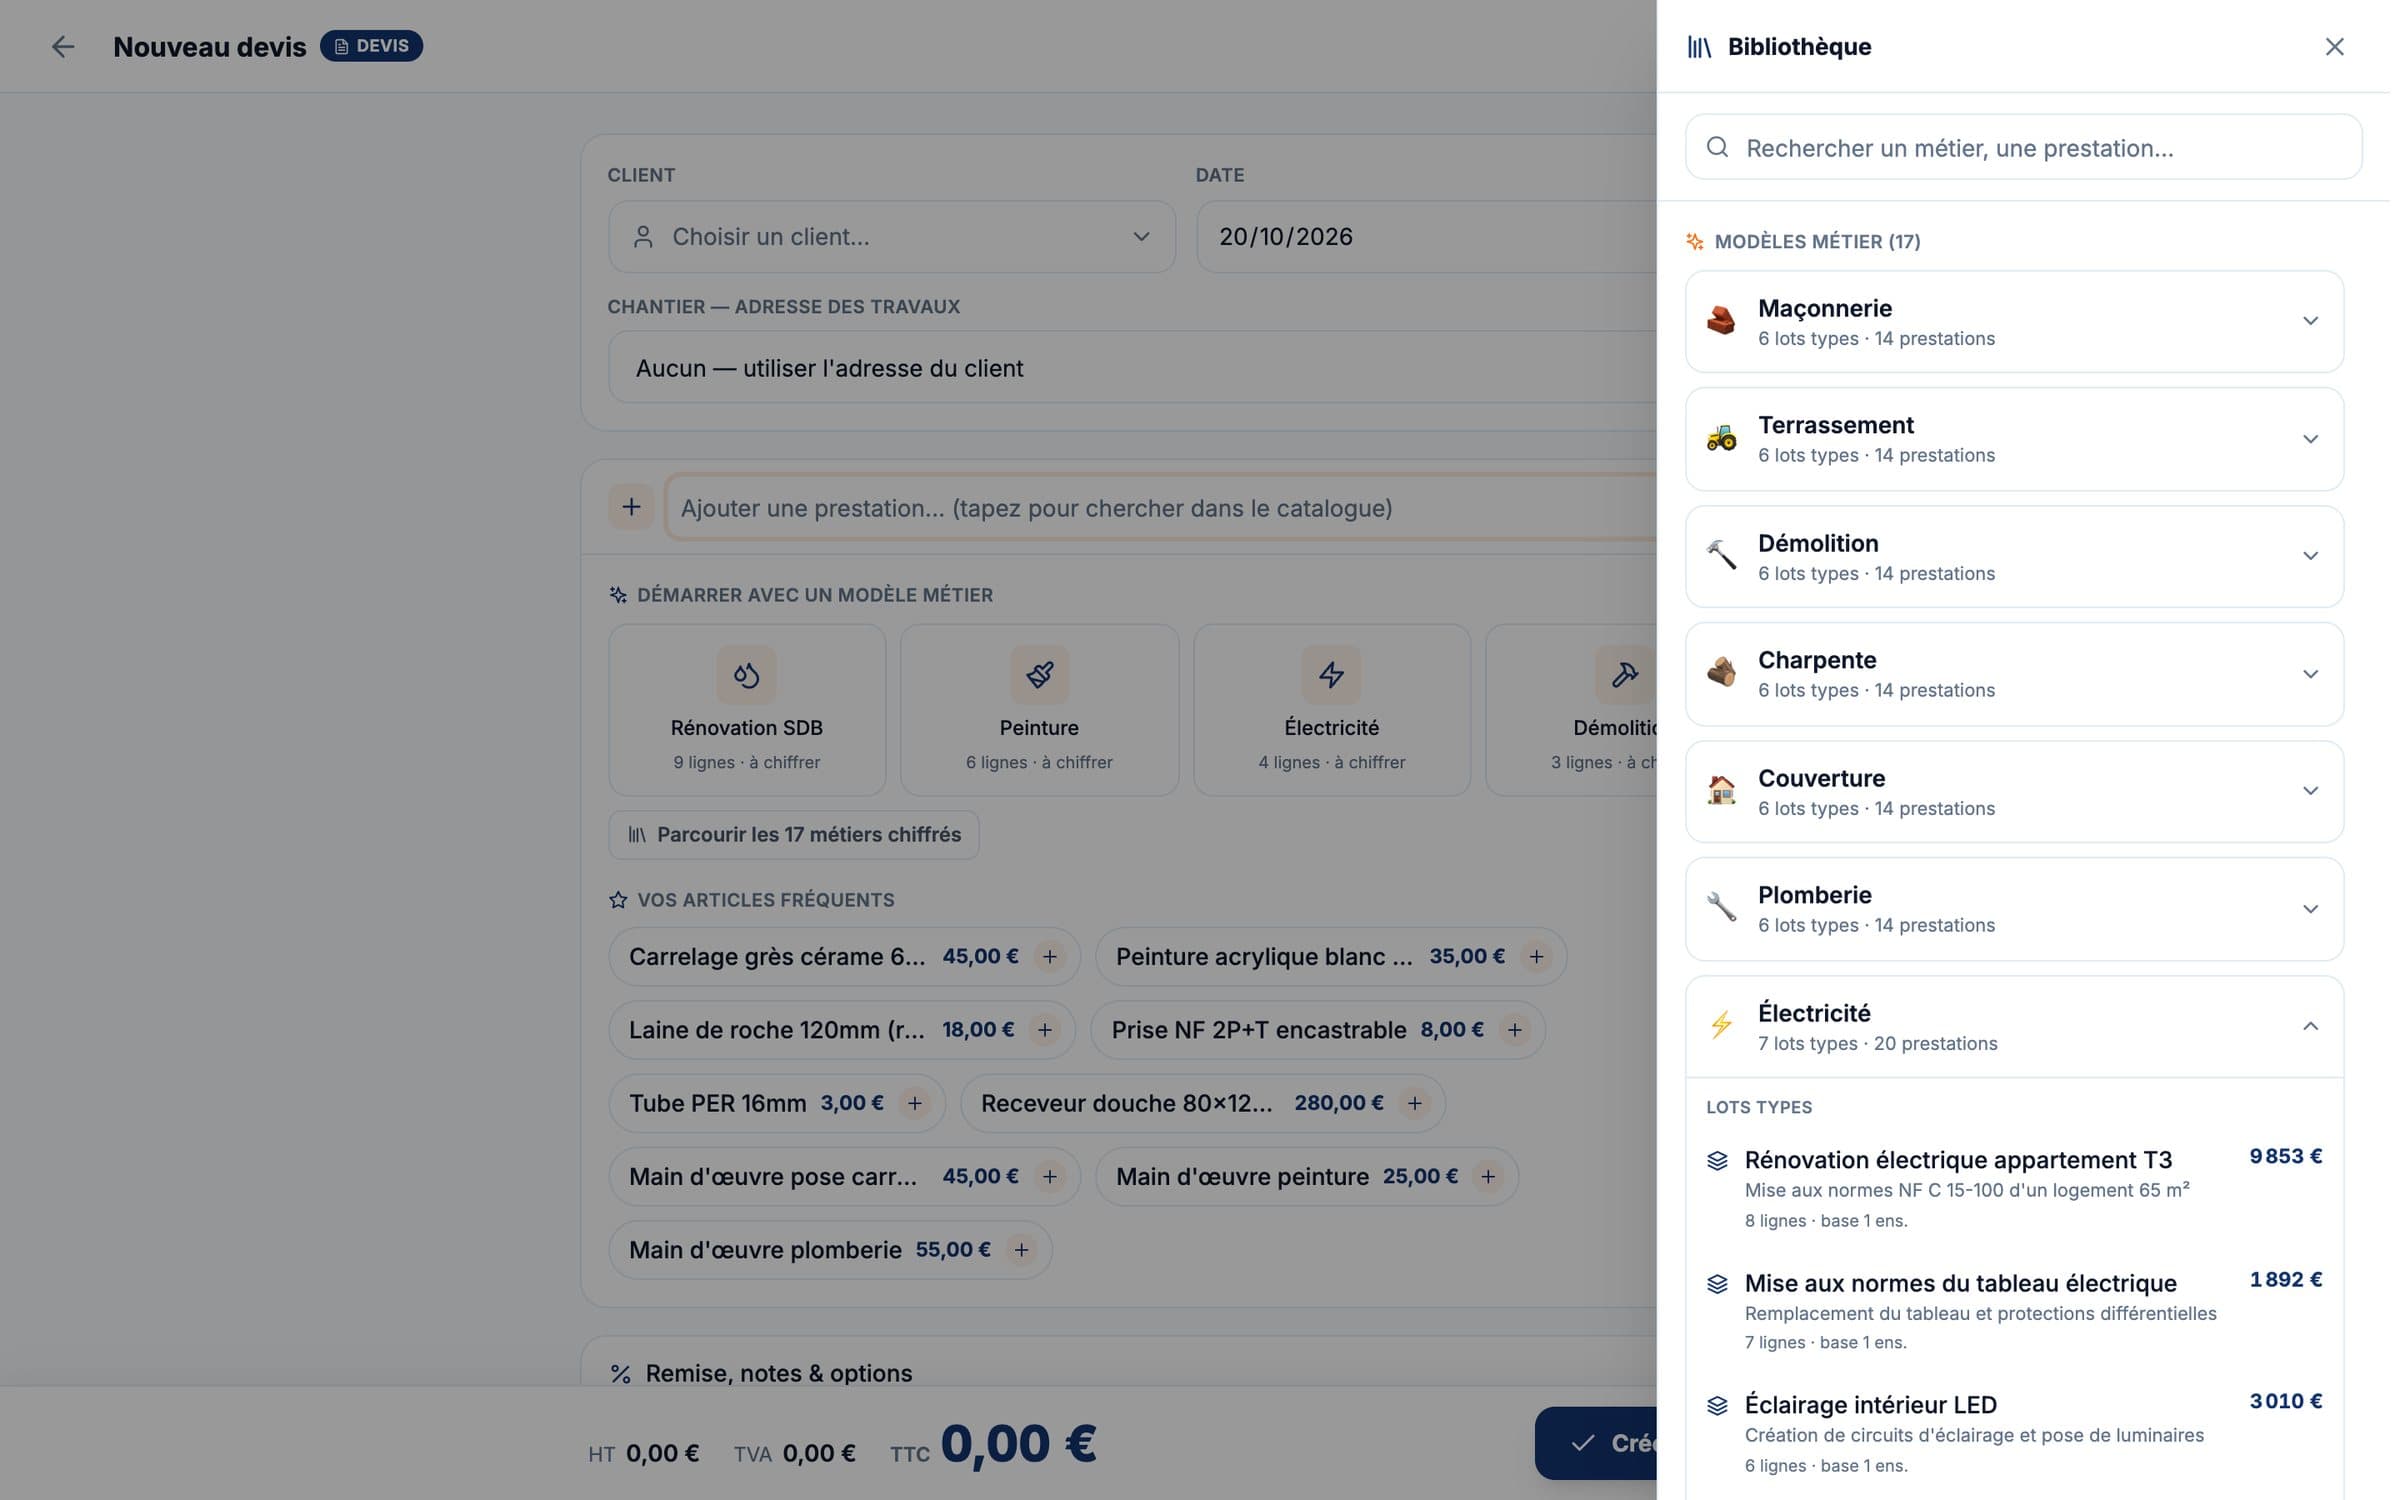Add Main d'œuvre peinture via plus icon
This screenshot has height=1500, width=2400.
click(x=1488, y=1176)
